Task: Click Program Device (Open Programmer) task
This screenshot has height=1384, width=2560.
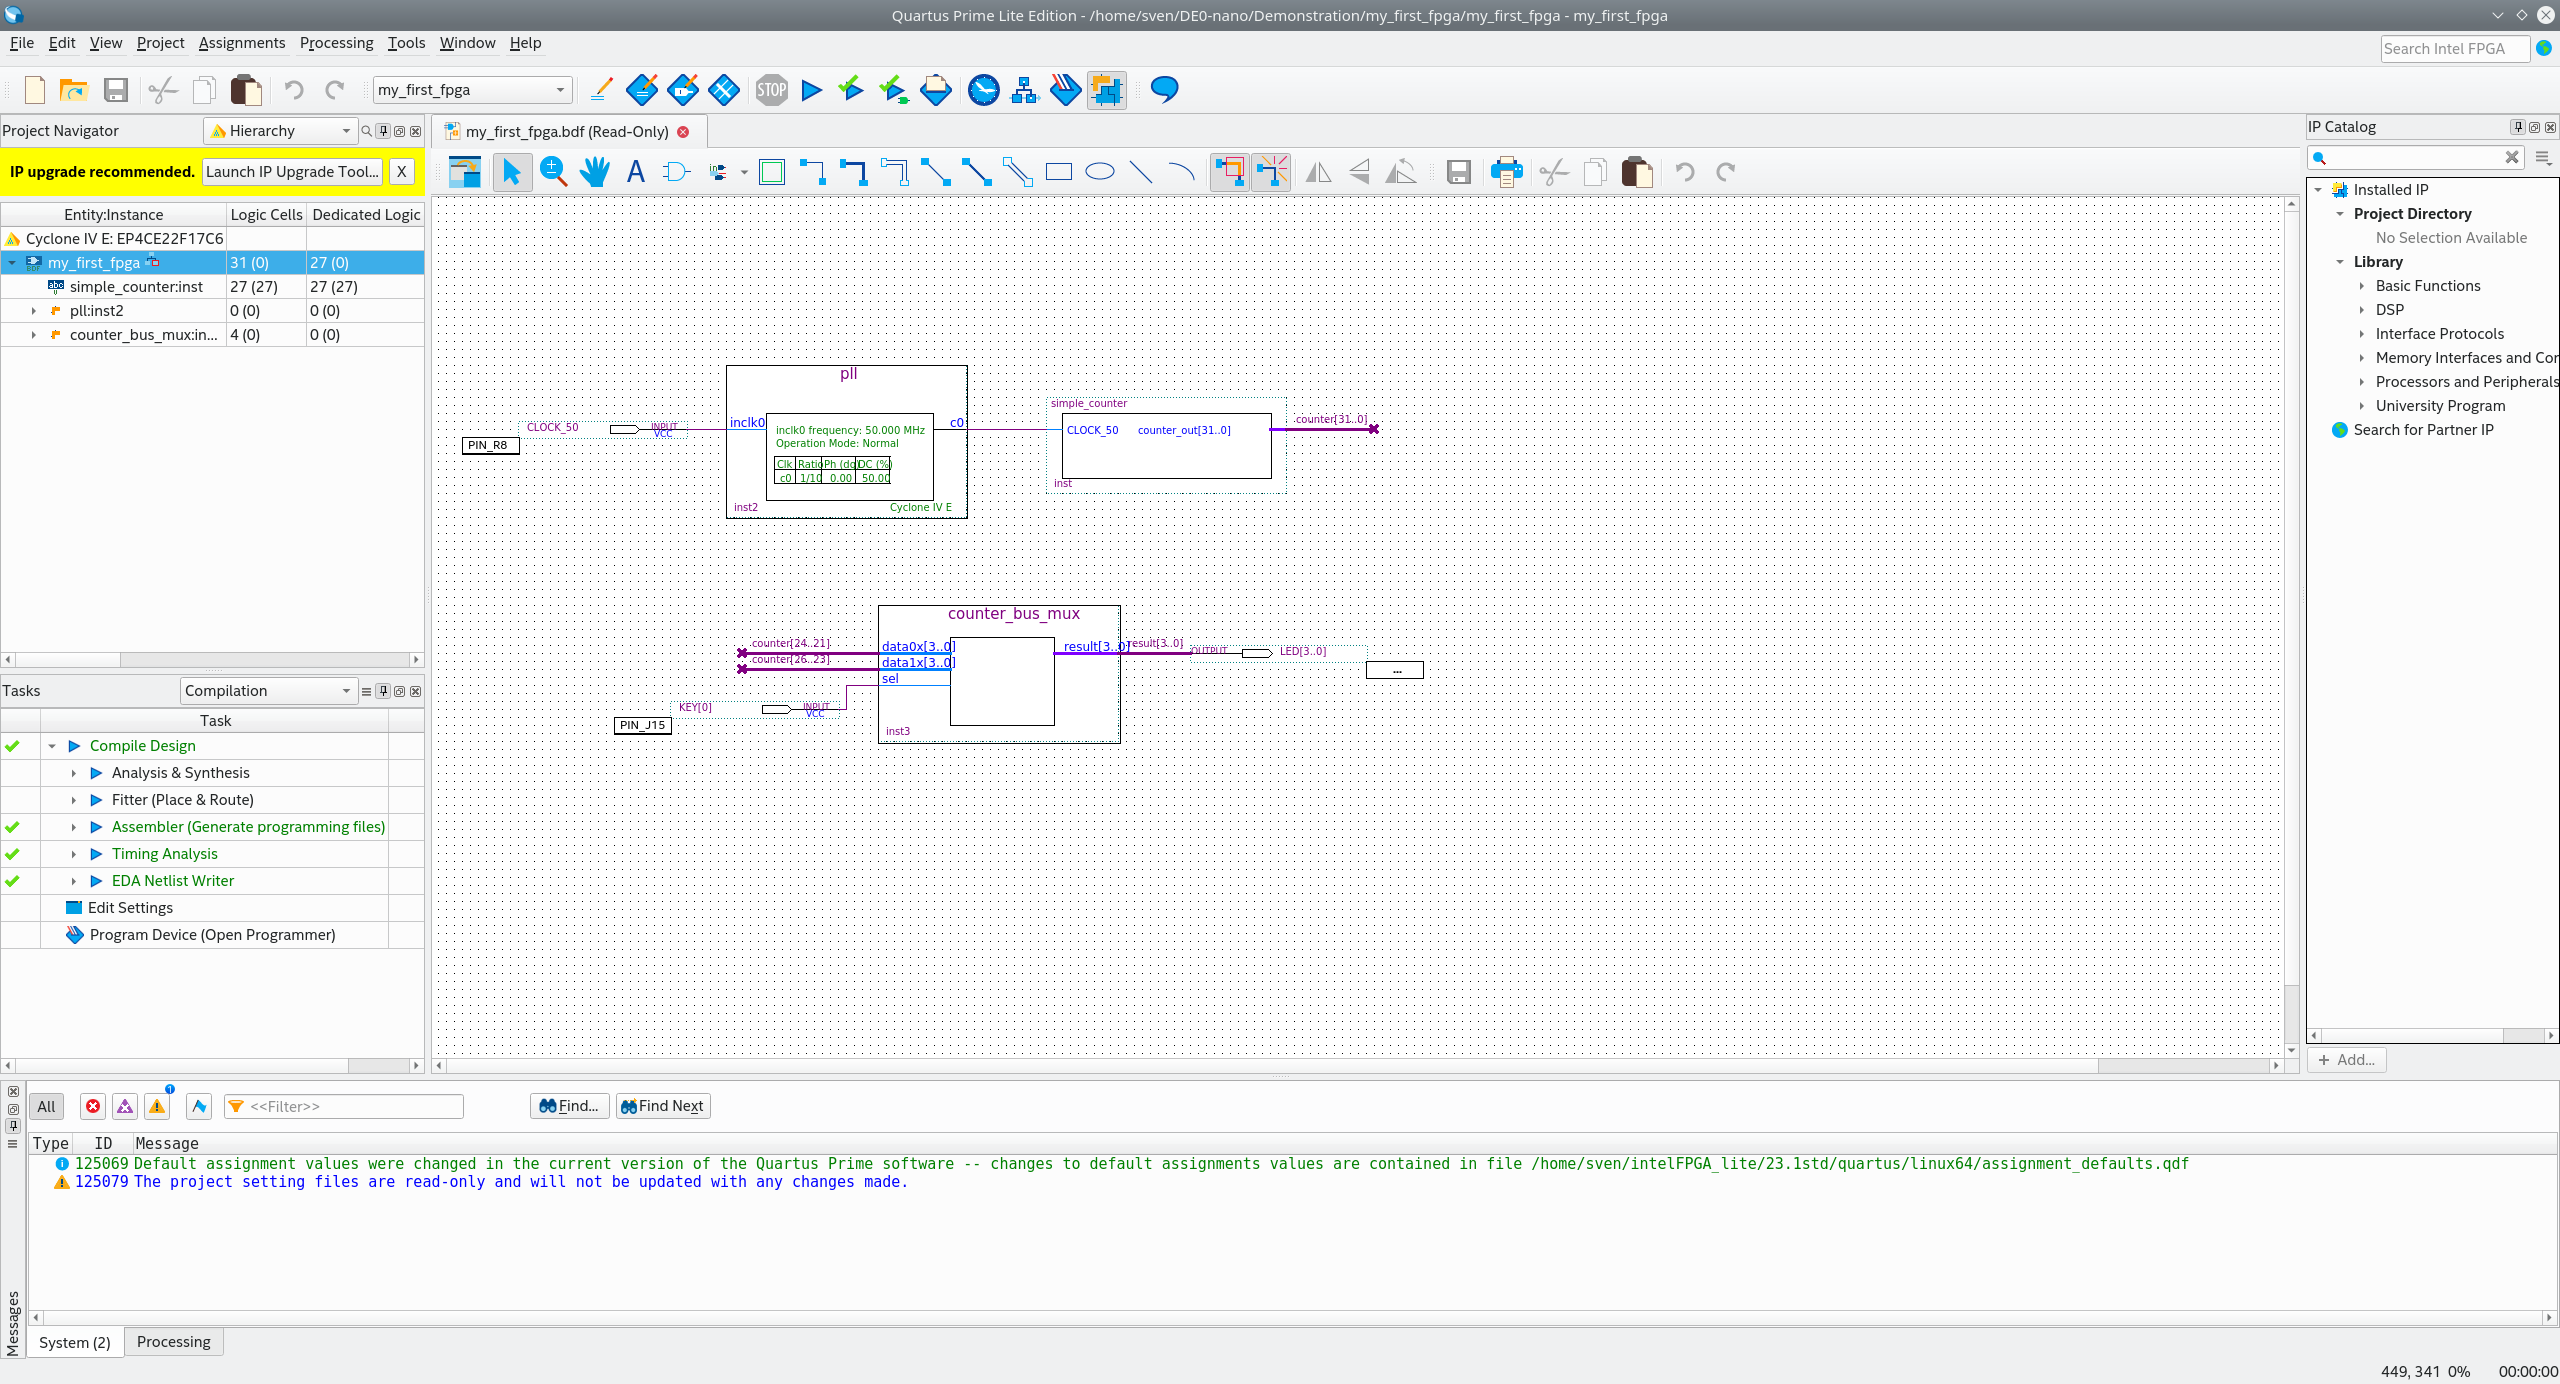Action: coord(212,935)
